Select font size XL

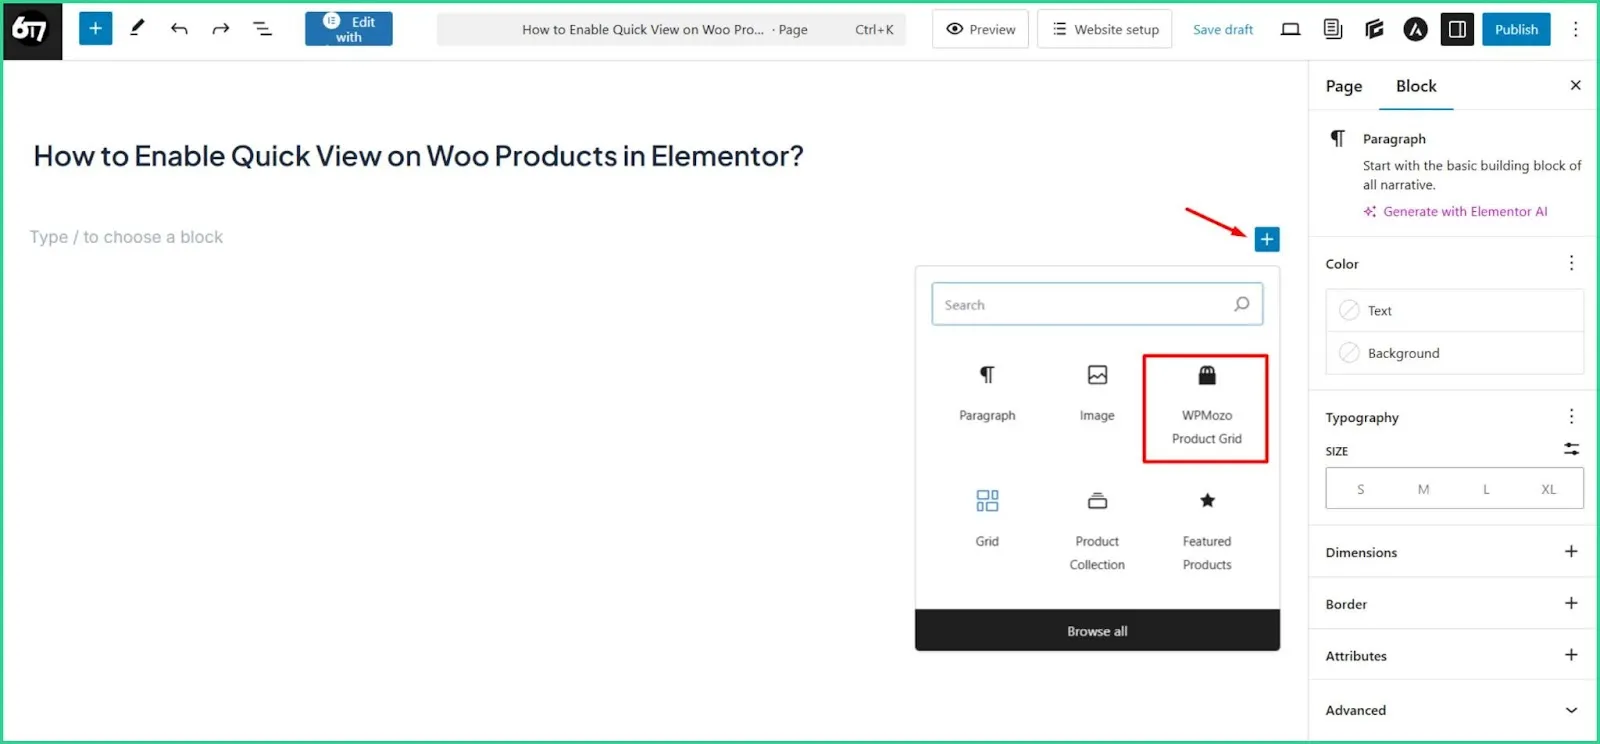(x=1548, y=489)
